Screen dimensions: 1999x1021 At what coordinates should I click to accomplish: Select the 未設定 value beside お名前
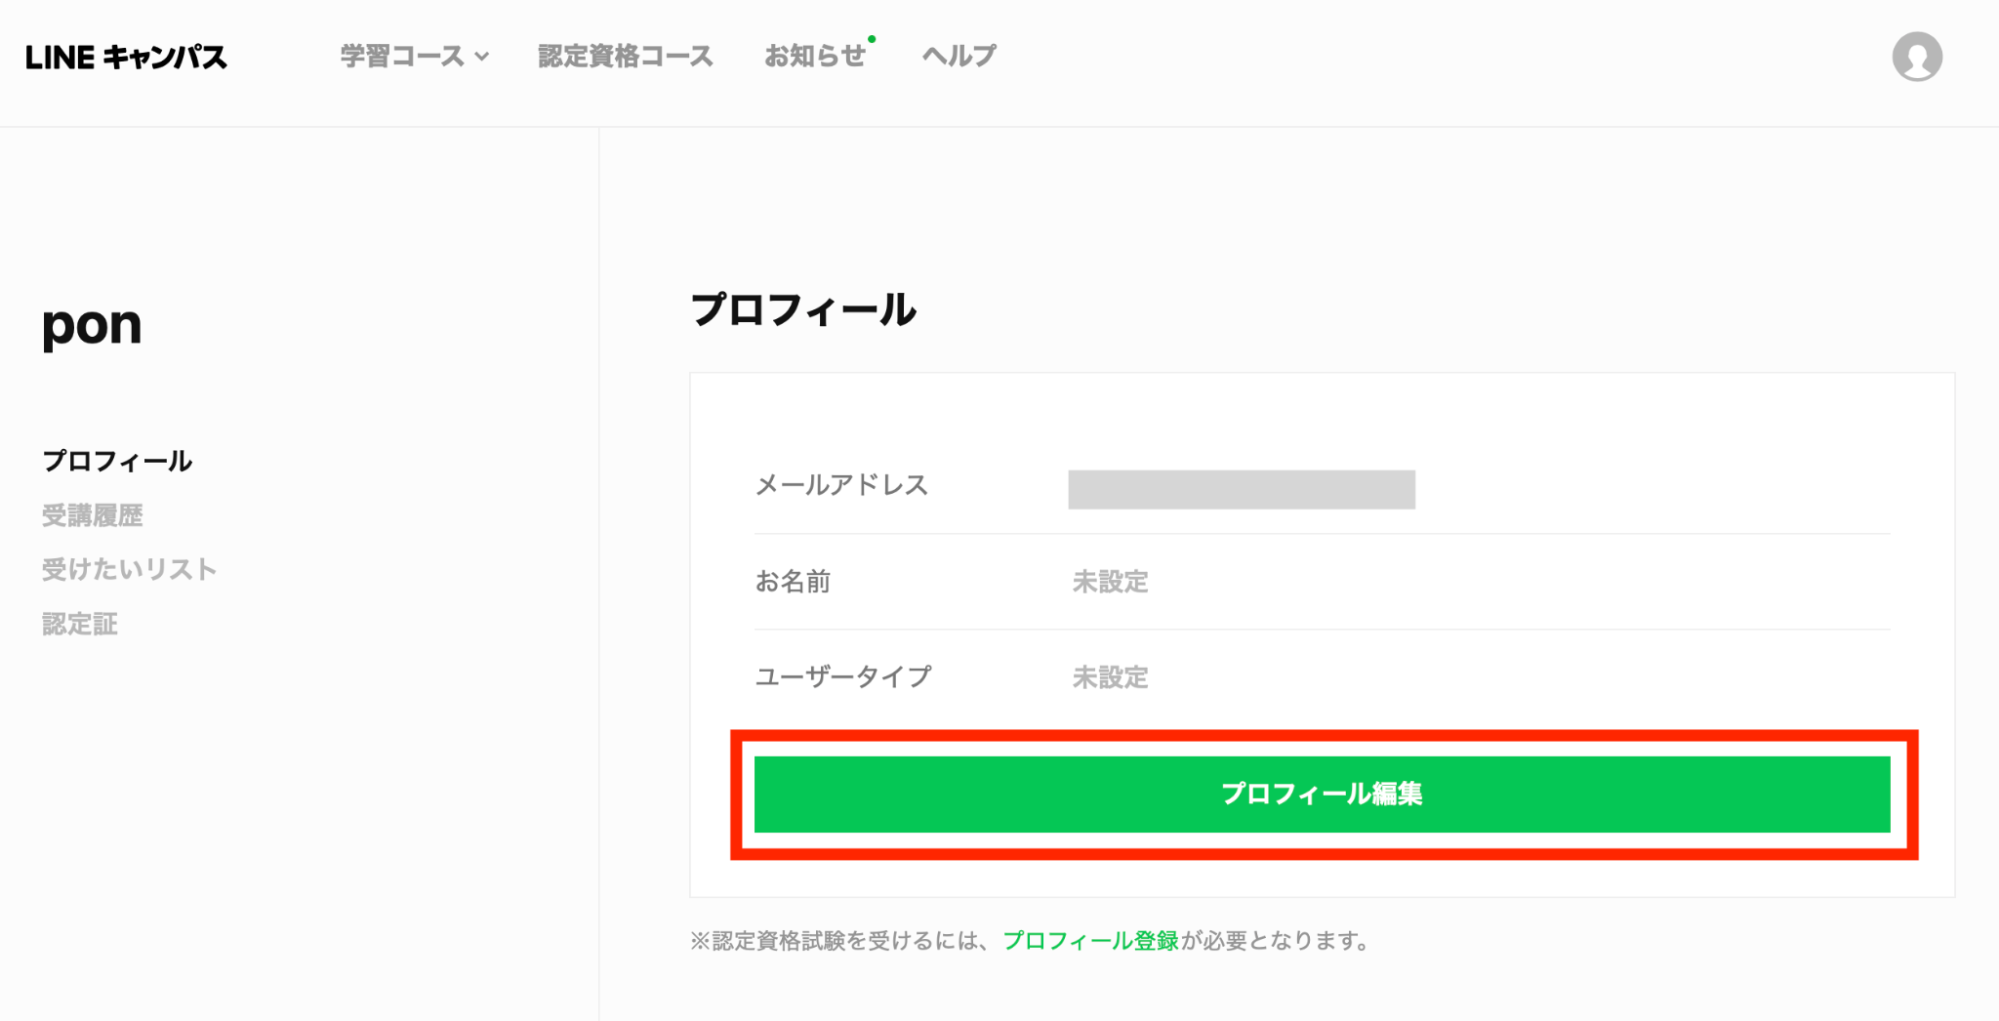[x=1109, y=581]
